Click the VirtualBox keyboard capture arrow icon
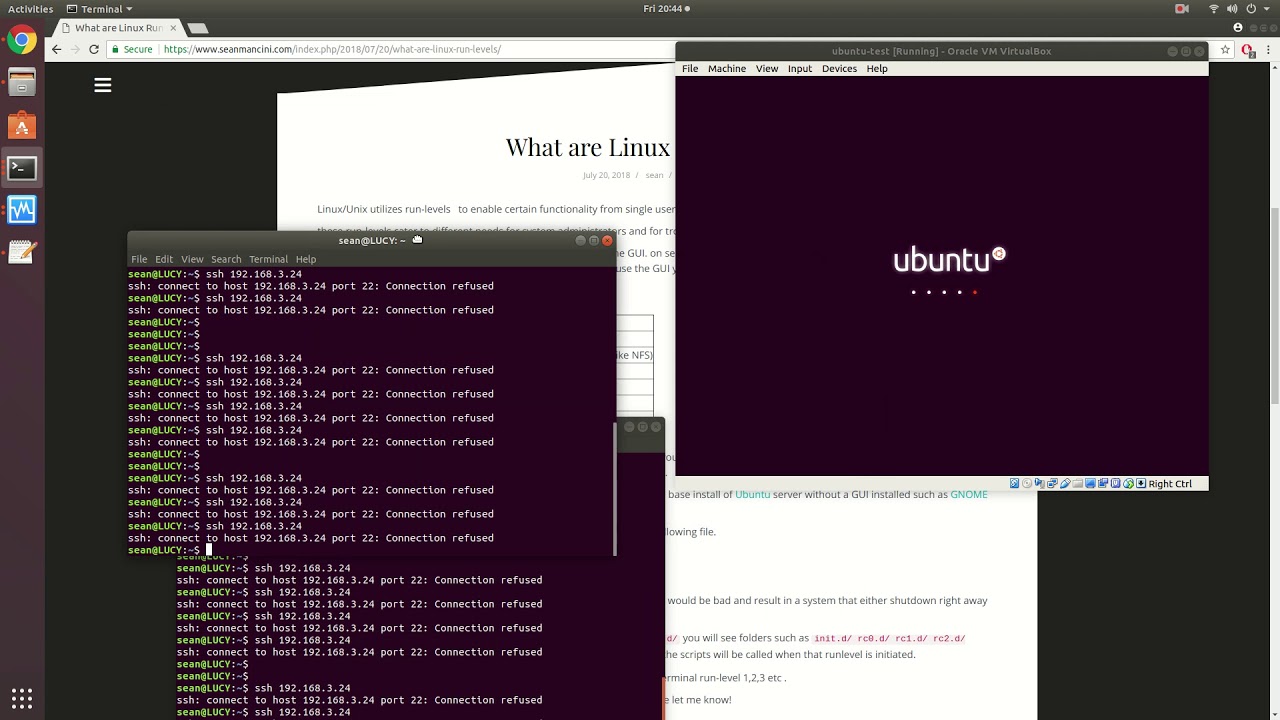 [1141, 483]
